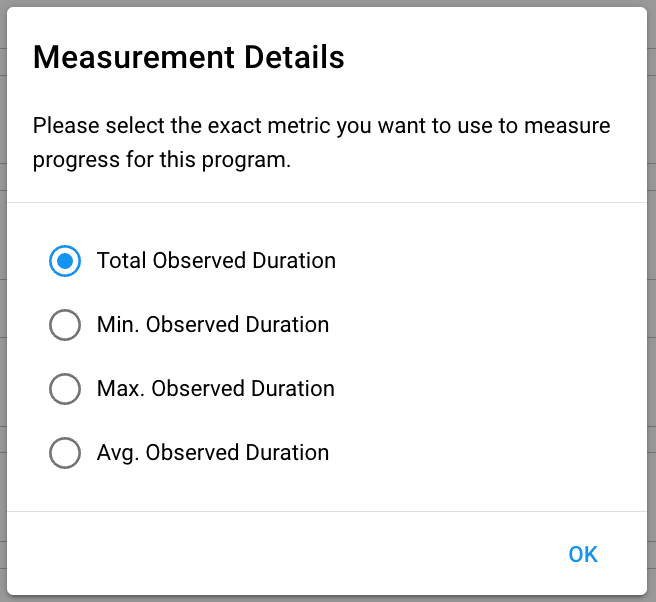Click the word "Observed" in the Min. option

pos(192,325)
